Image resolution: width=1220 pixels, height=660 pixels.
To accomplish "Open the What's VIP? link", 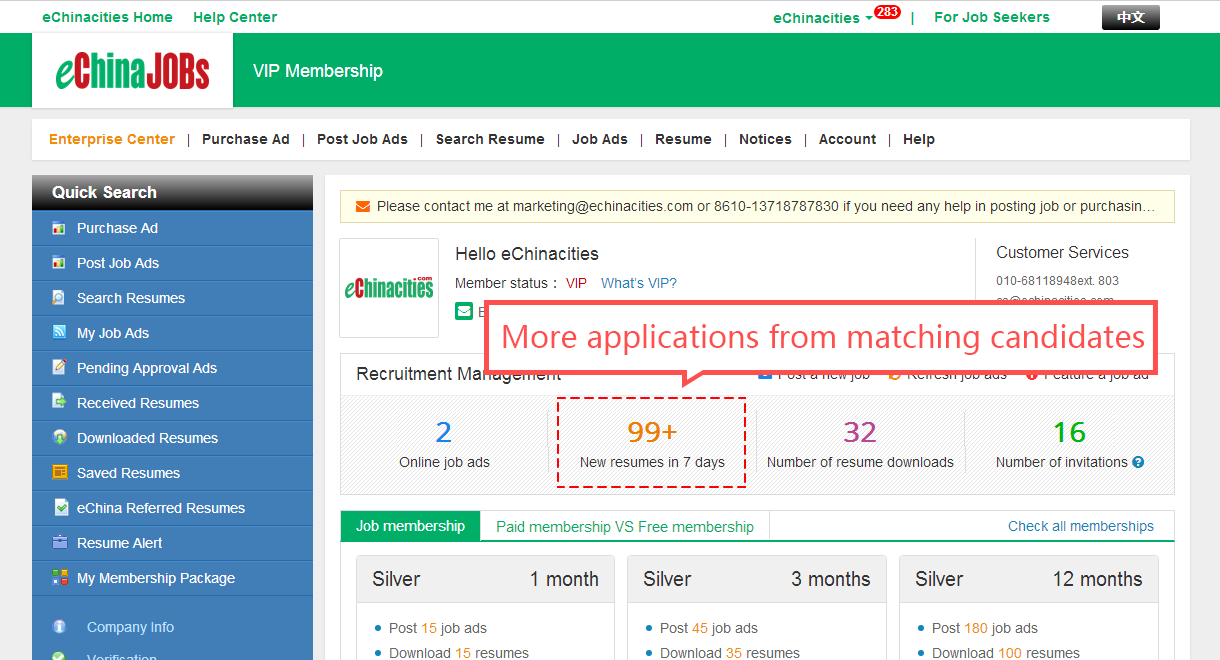I will [638, 283].
